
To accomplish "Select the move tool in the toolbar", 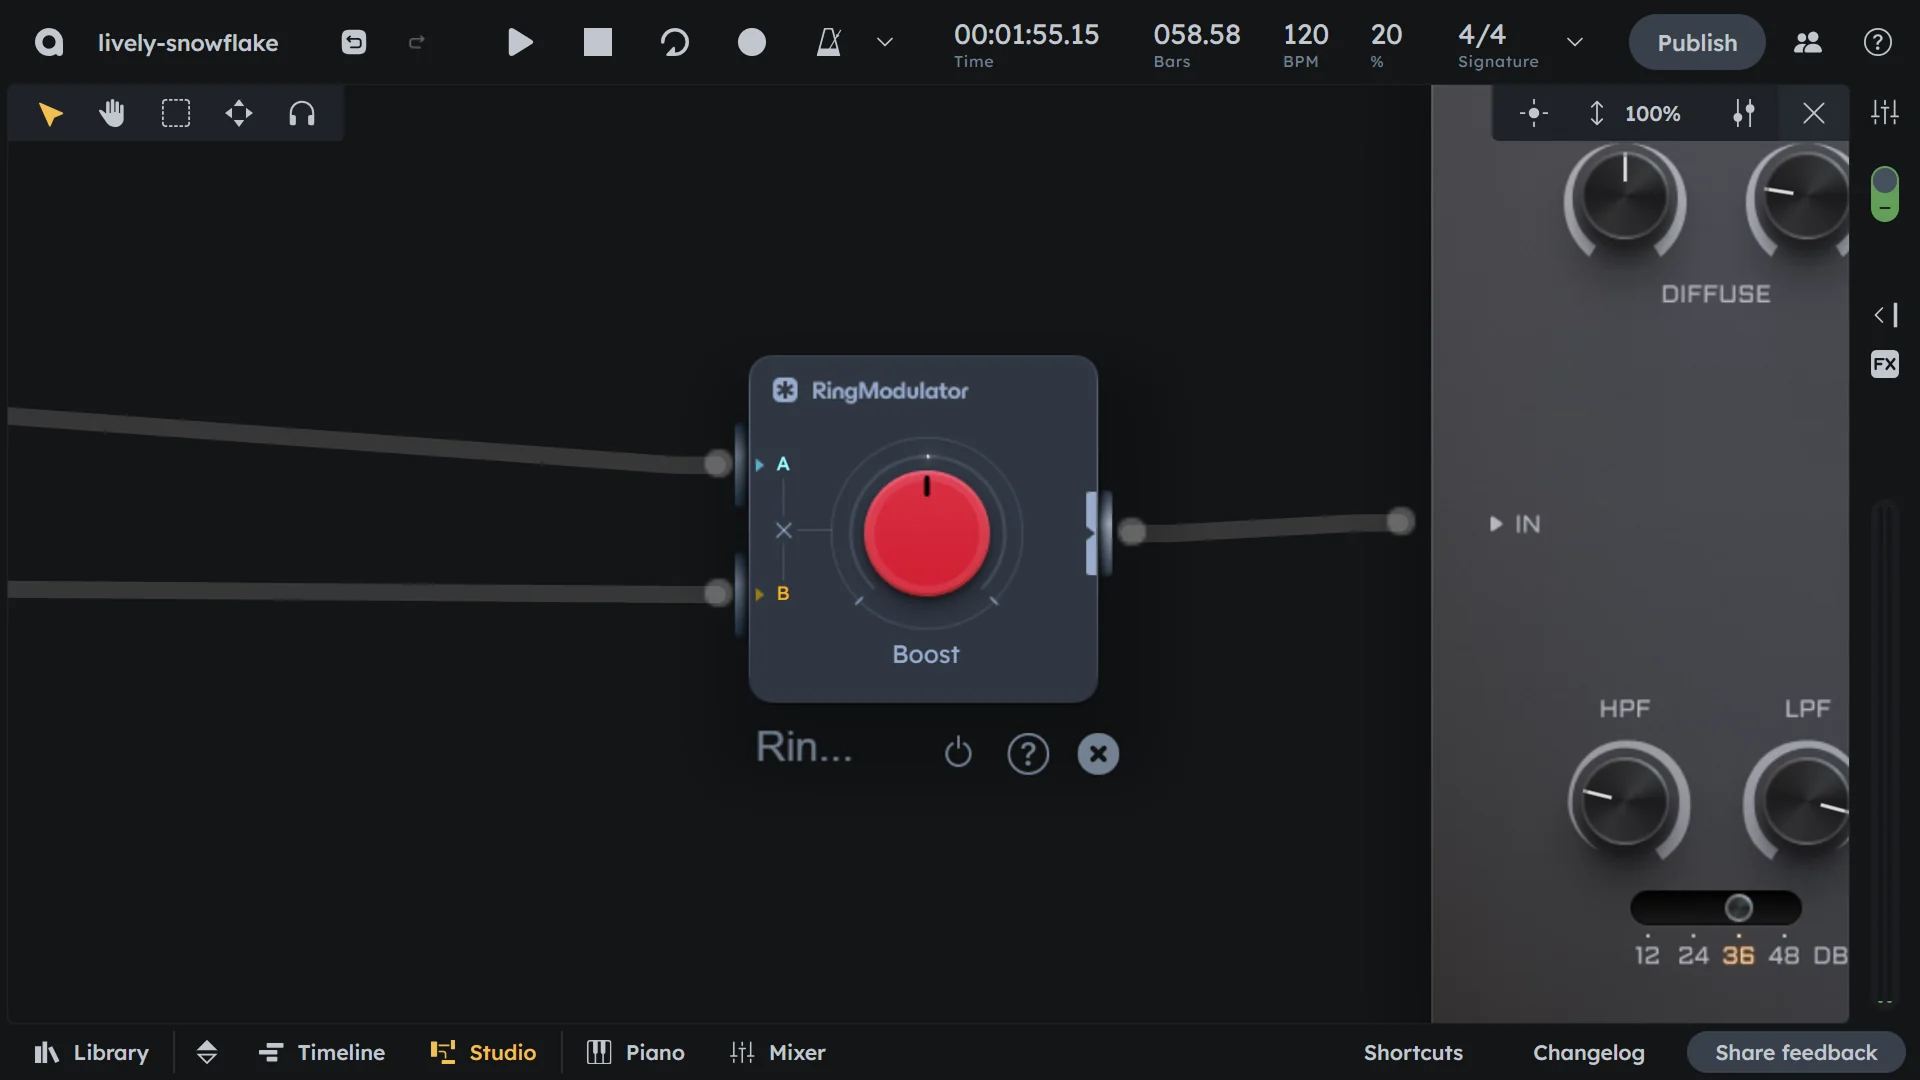I will coord(239,113).
